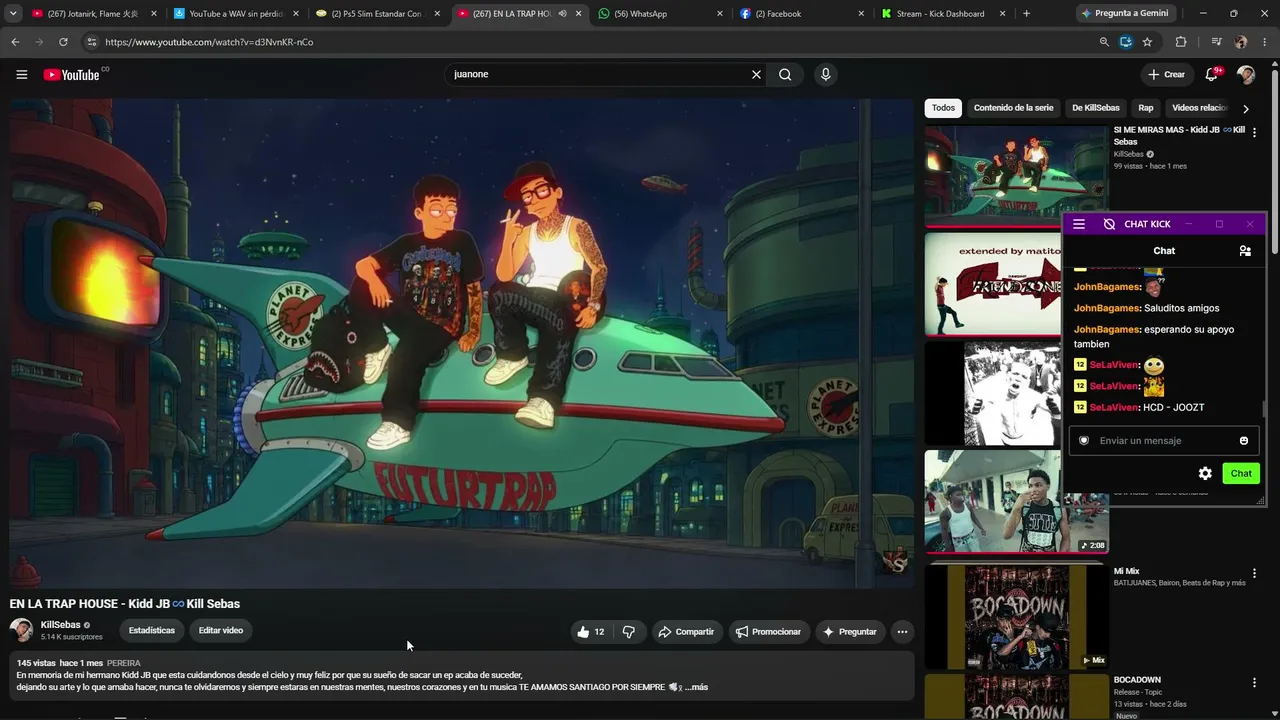
Task: Go forward in browser history
Action: 39,42
